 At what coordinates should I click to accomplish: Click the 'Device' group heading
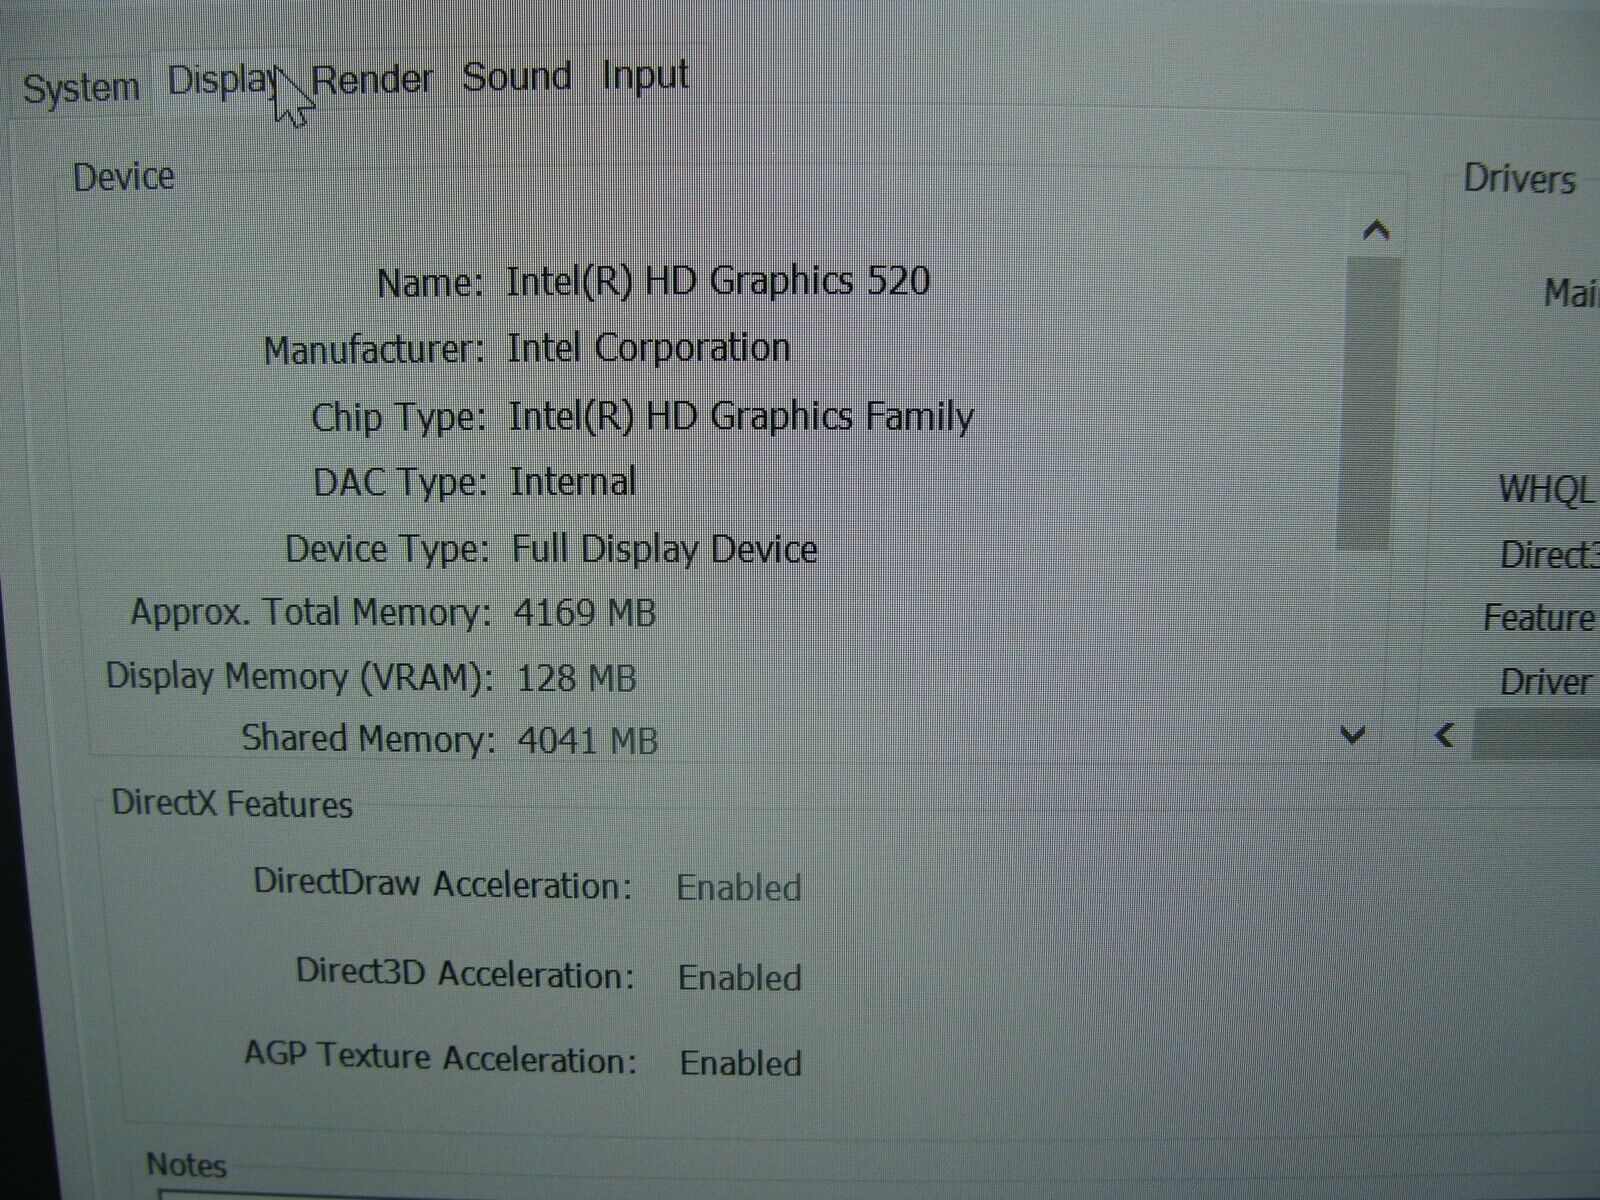(x=124, y=177)
